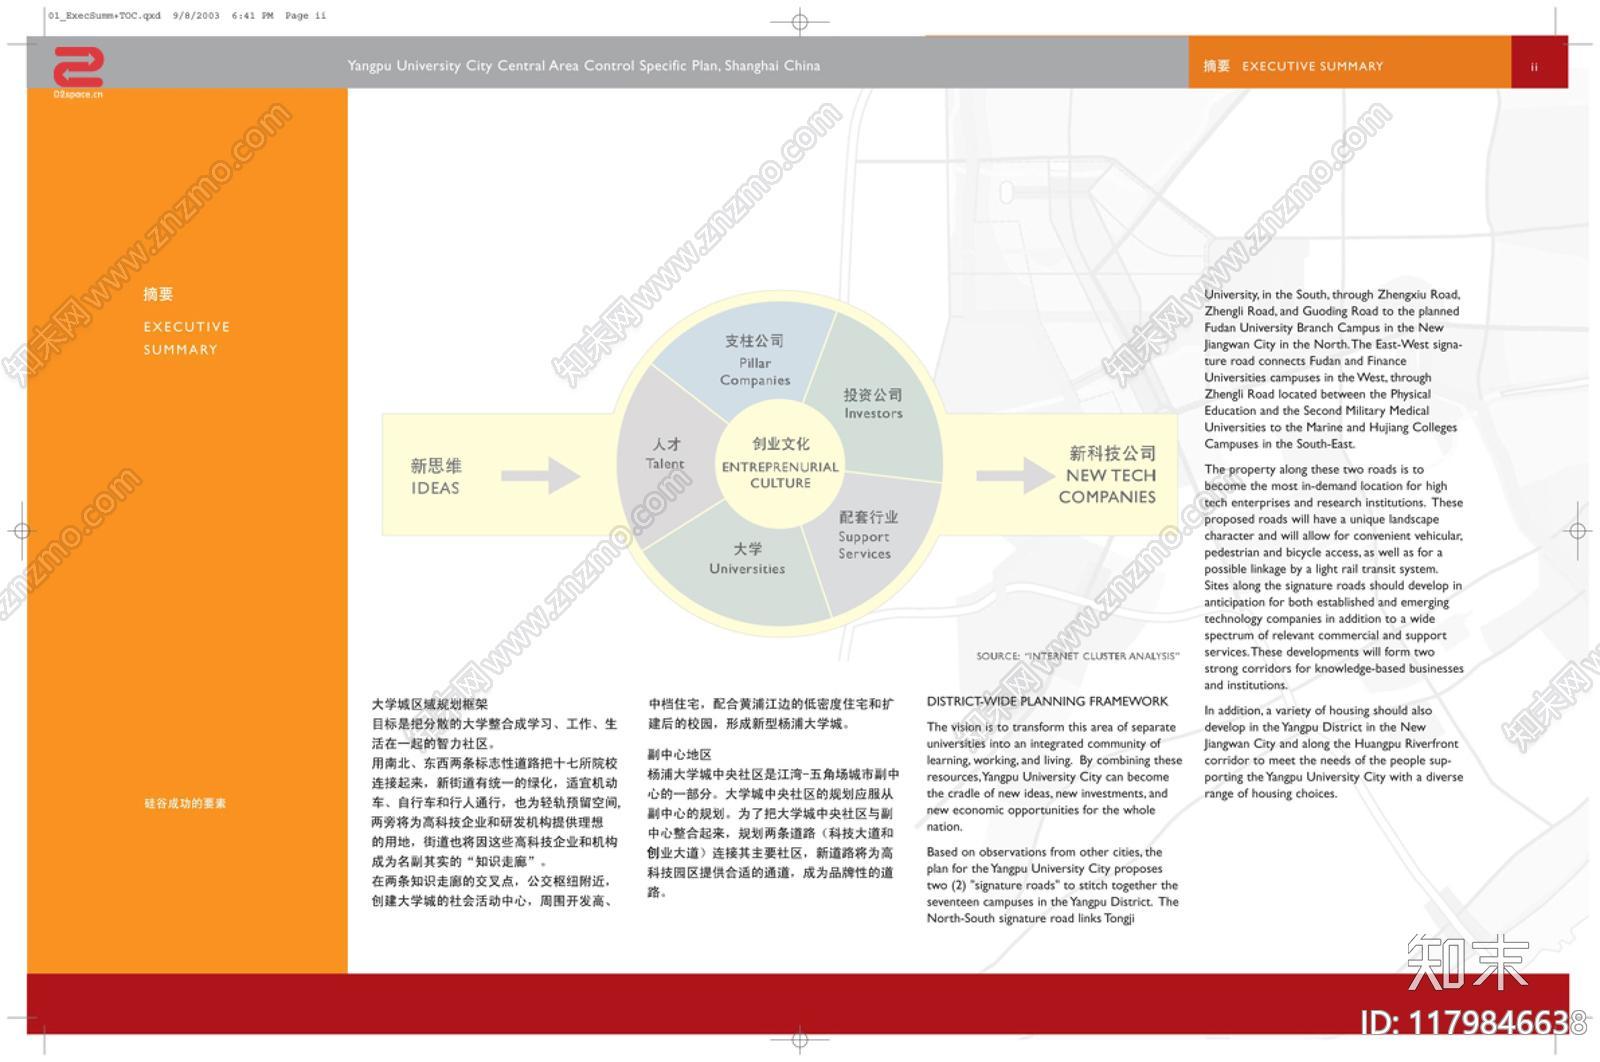Click 'SOURCE: INTERNET CLUSTER ANALYSIS' caption

point(1078,656)
